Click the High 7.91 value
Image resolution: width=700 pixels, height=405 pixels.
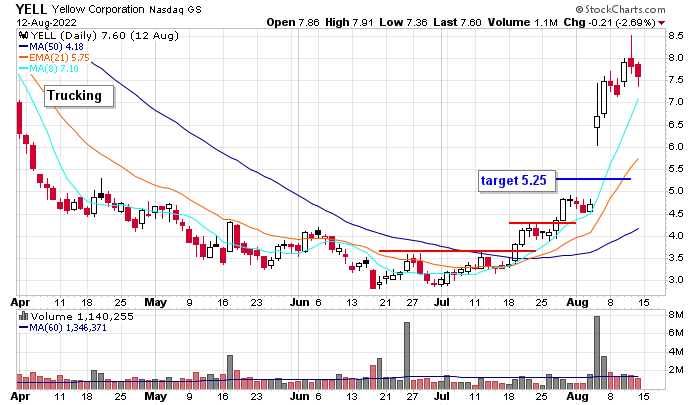349,22
